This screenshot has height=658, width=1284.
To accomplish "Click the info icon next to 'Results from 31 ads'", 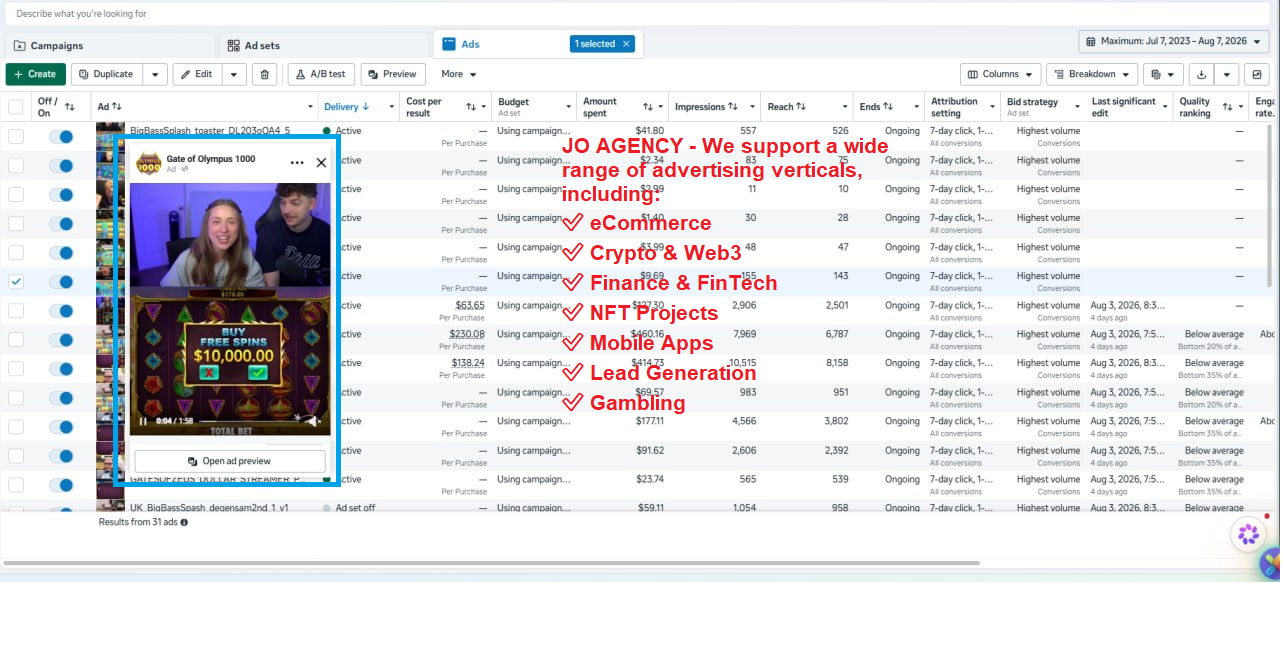I will coord(184,522).
